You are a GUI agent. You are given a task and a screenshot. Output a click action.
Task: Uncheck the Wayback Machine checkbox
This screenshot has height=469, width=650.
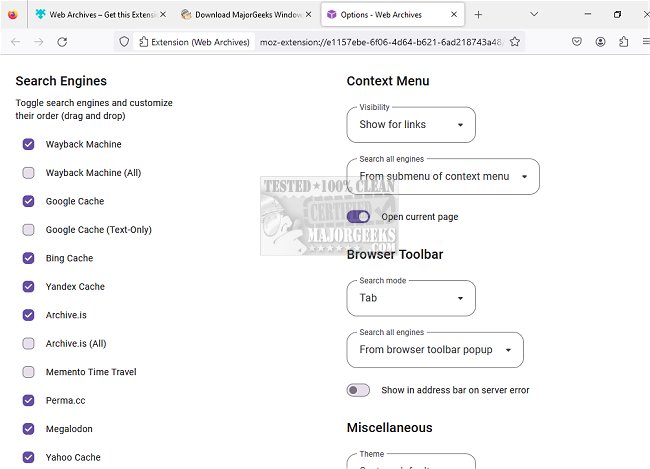(29, 144)
